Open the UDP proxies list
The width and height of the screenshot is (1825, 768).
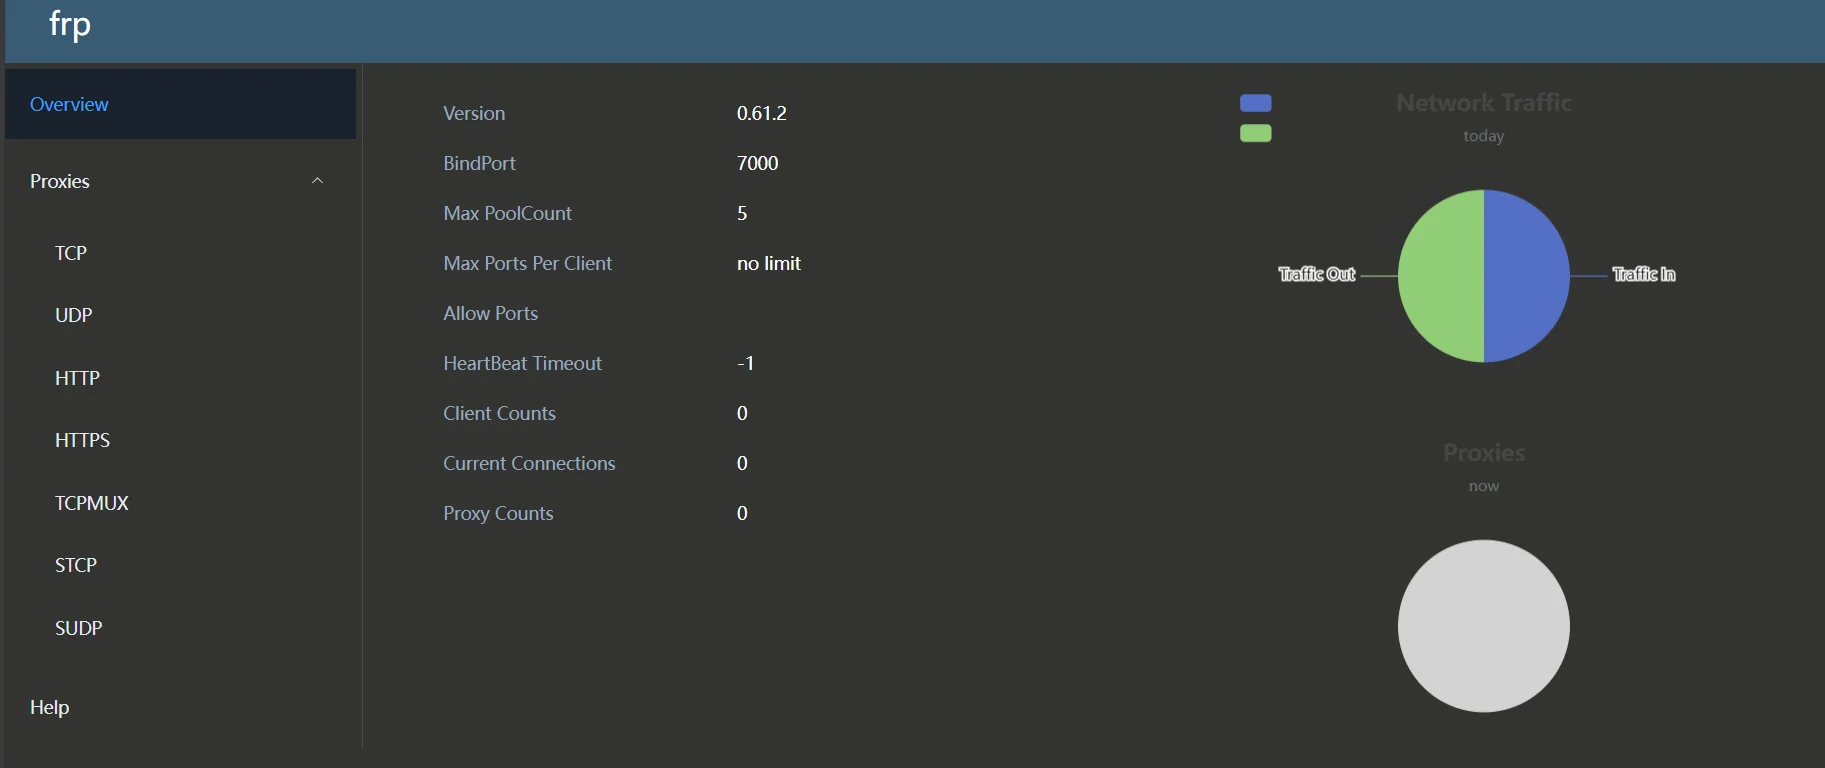click(x=73, y=315)
